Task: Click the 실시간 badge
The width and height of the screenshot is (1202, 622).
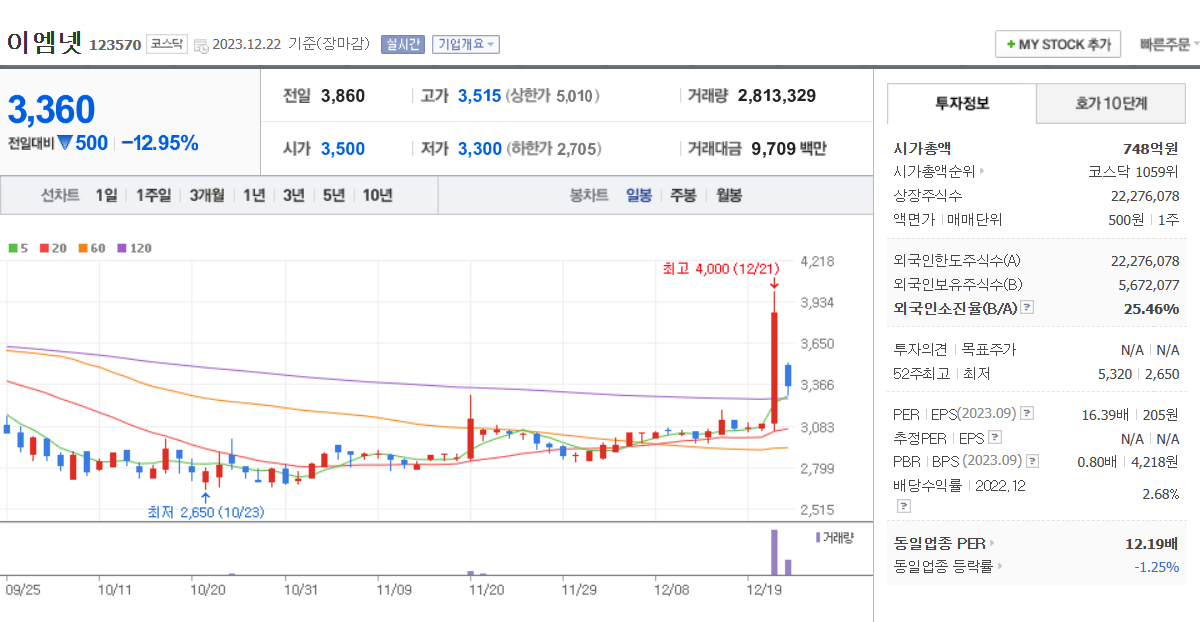Action: pyautogui.click(x=403, y=44)
